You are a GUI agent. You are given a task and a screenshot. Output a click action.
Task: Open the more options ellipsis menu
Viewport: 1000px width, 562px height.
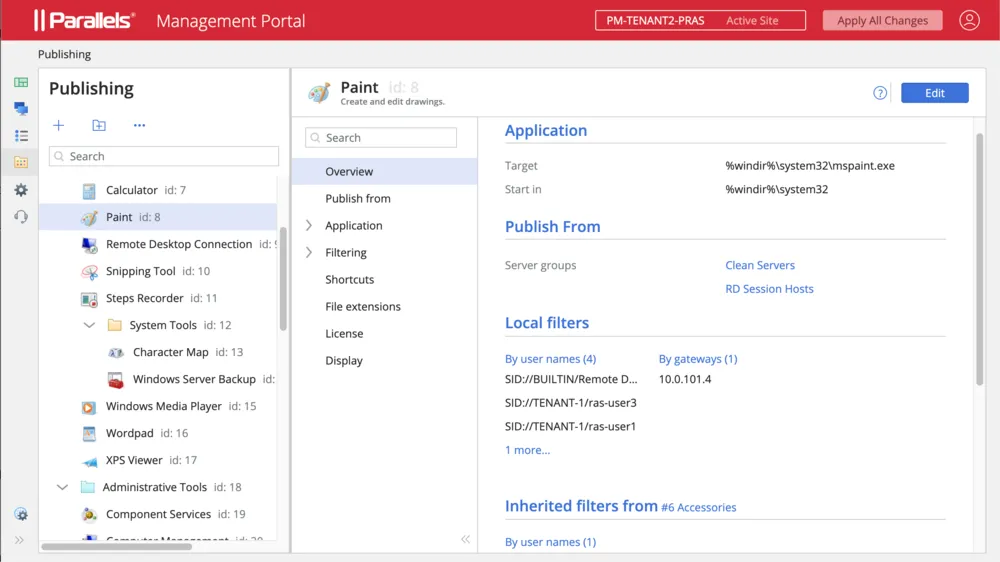click(139, 125)
